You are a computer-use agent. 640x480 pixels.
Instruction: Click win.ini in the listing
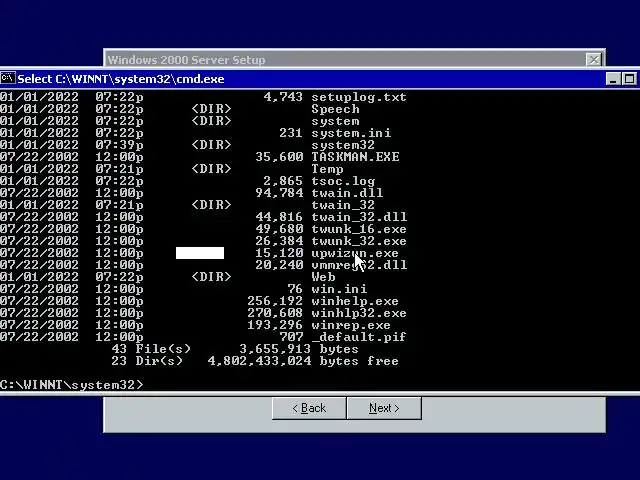point(339,289)
